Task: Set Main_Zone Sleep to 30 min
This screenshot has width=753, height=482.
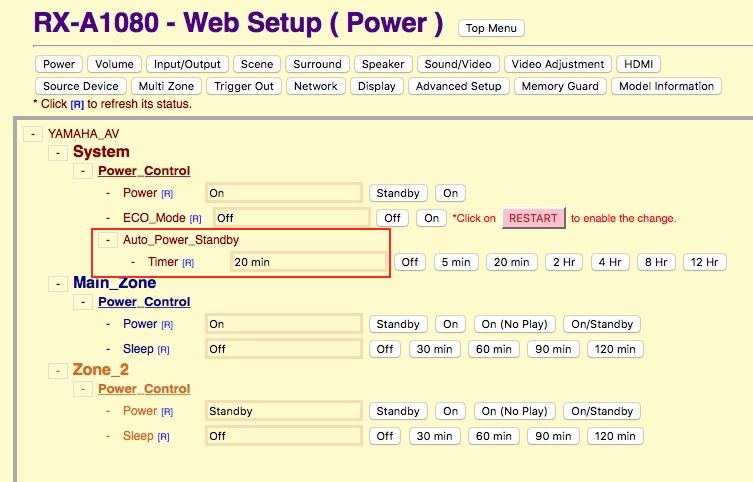Action: pyautogui.click(x=435, y=349)
